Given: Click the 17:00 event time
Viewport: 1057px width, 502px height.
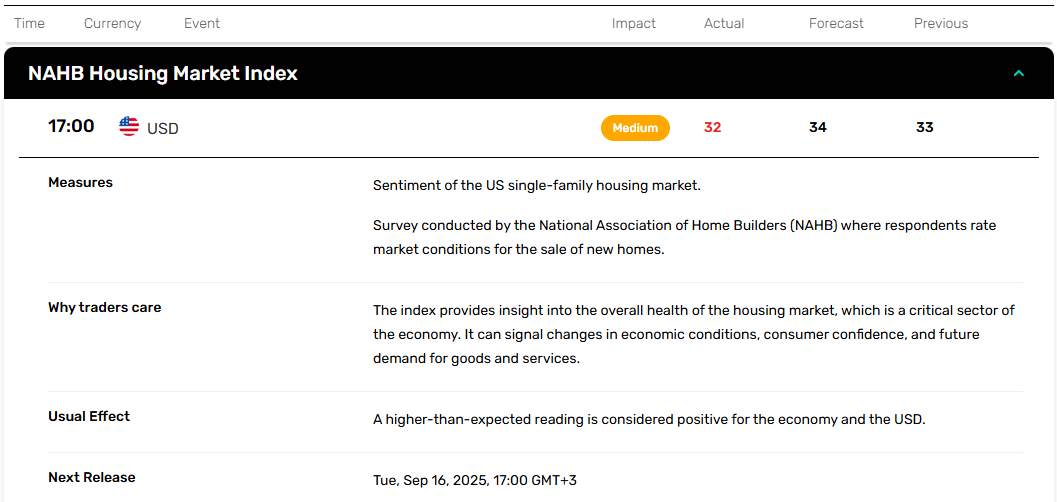Looking at the screenshot, I should pyautogui.click(x=71, y=126).
